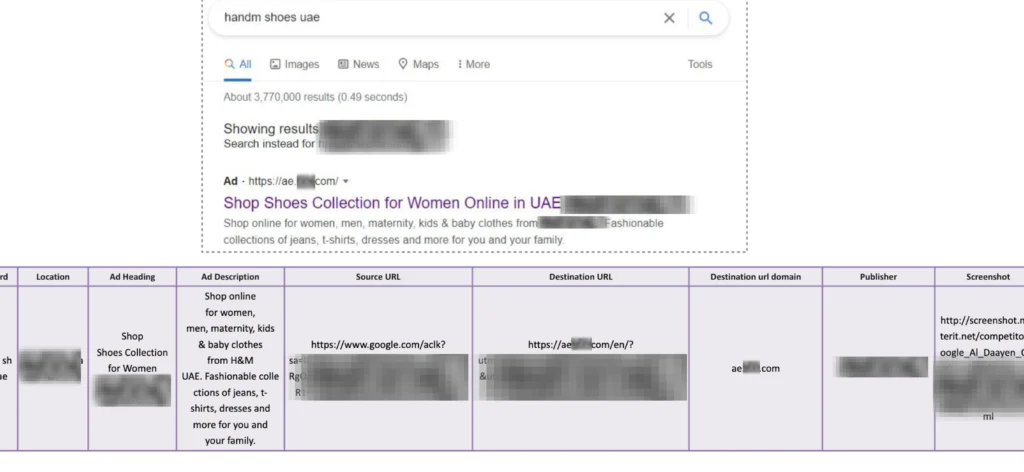Switch to Images search tab

(295, 64)
